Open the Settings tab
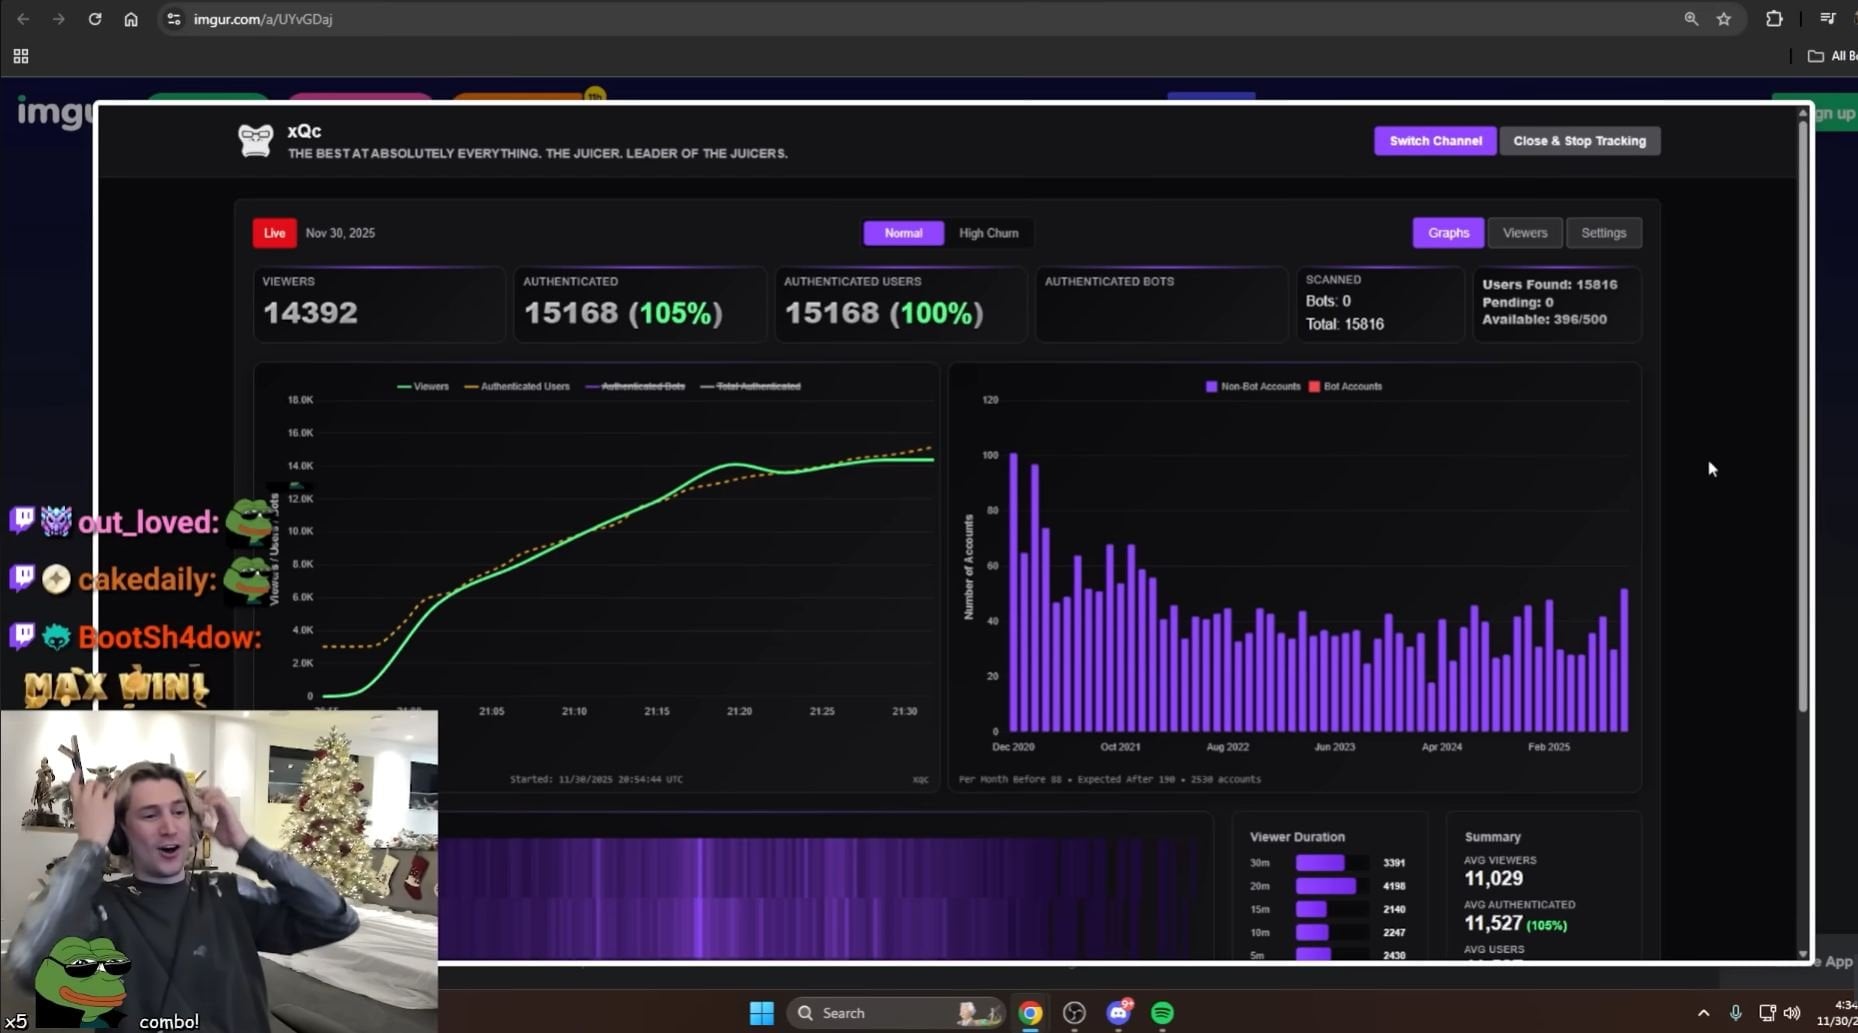The width and height of the screenshot is (1858, 1033). (1603, 233)
